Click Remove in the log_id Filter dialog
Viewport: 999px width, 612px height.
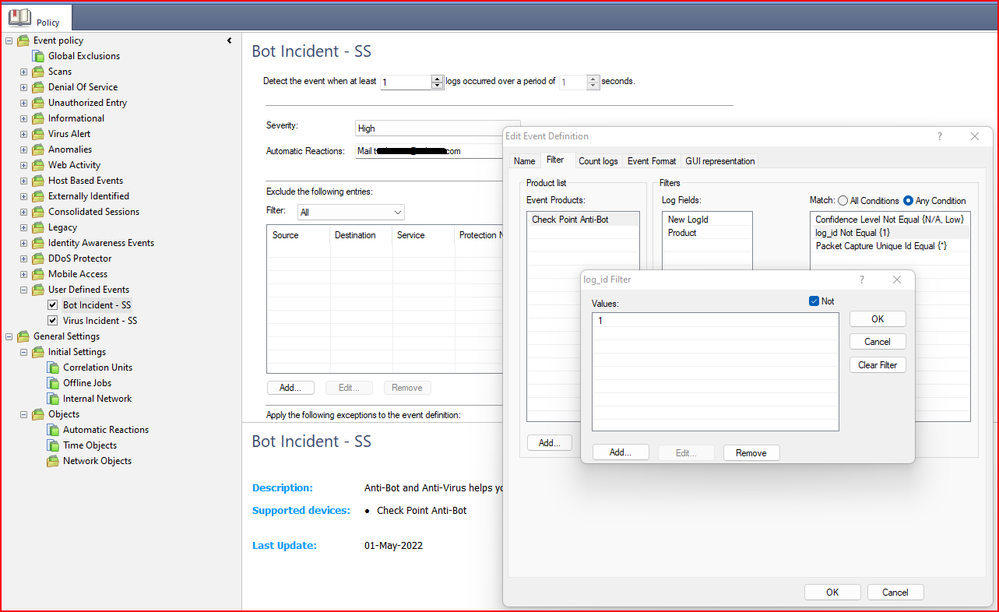pyautogui.click(x=751, y=453)
